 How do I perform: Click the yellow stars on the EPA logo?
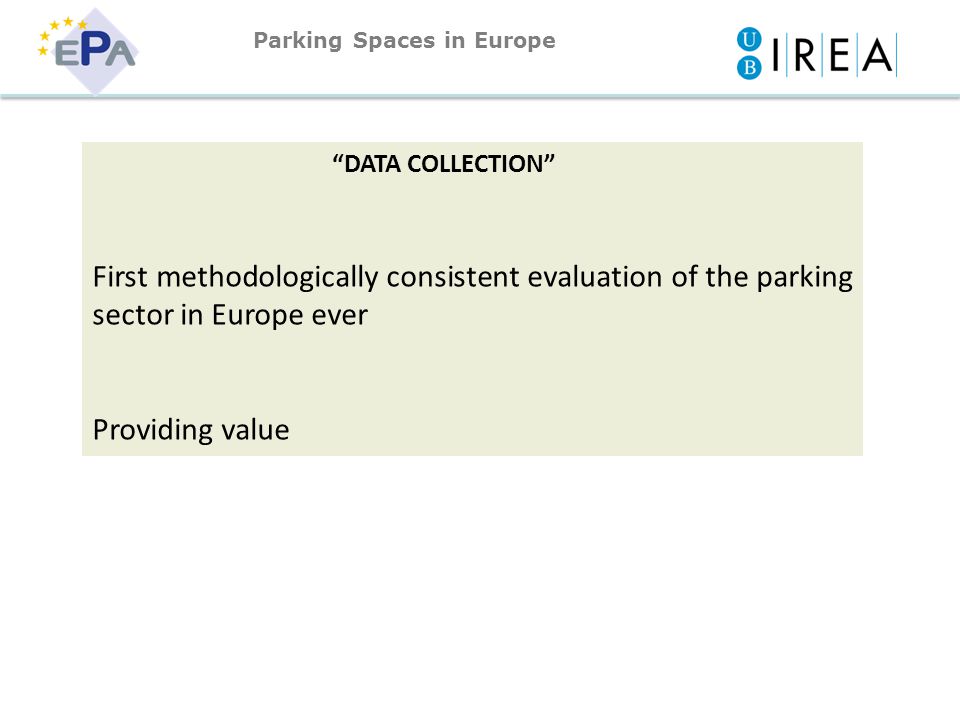click(x=61, y=34)
